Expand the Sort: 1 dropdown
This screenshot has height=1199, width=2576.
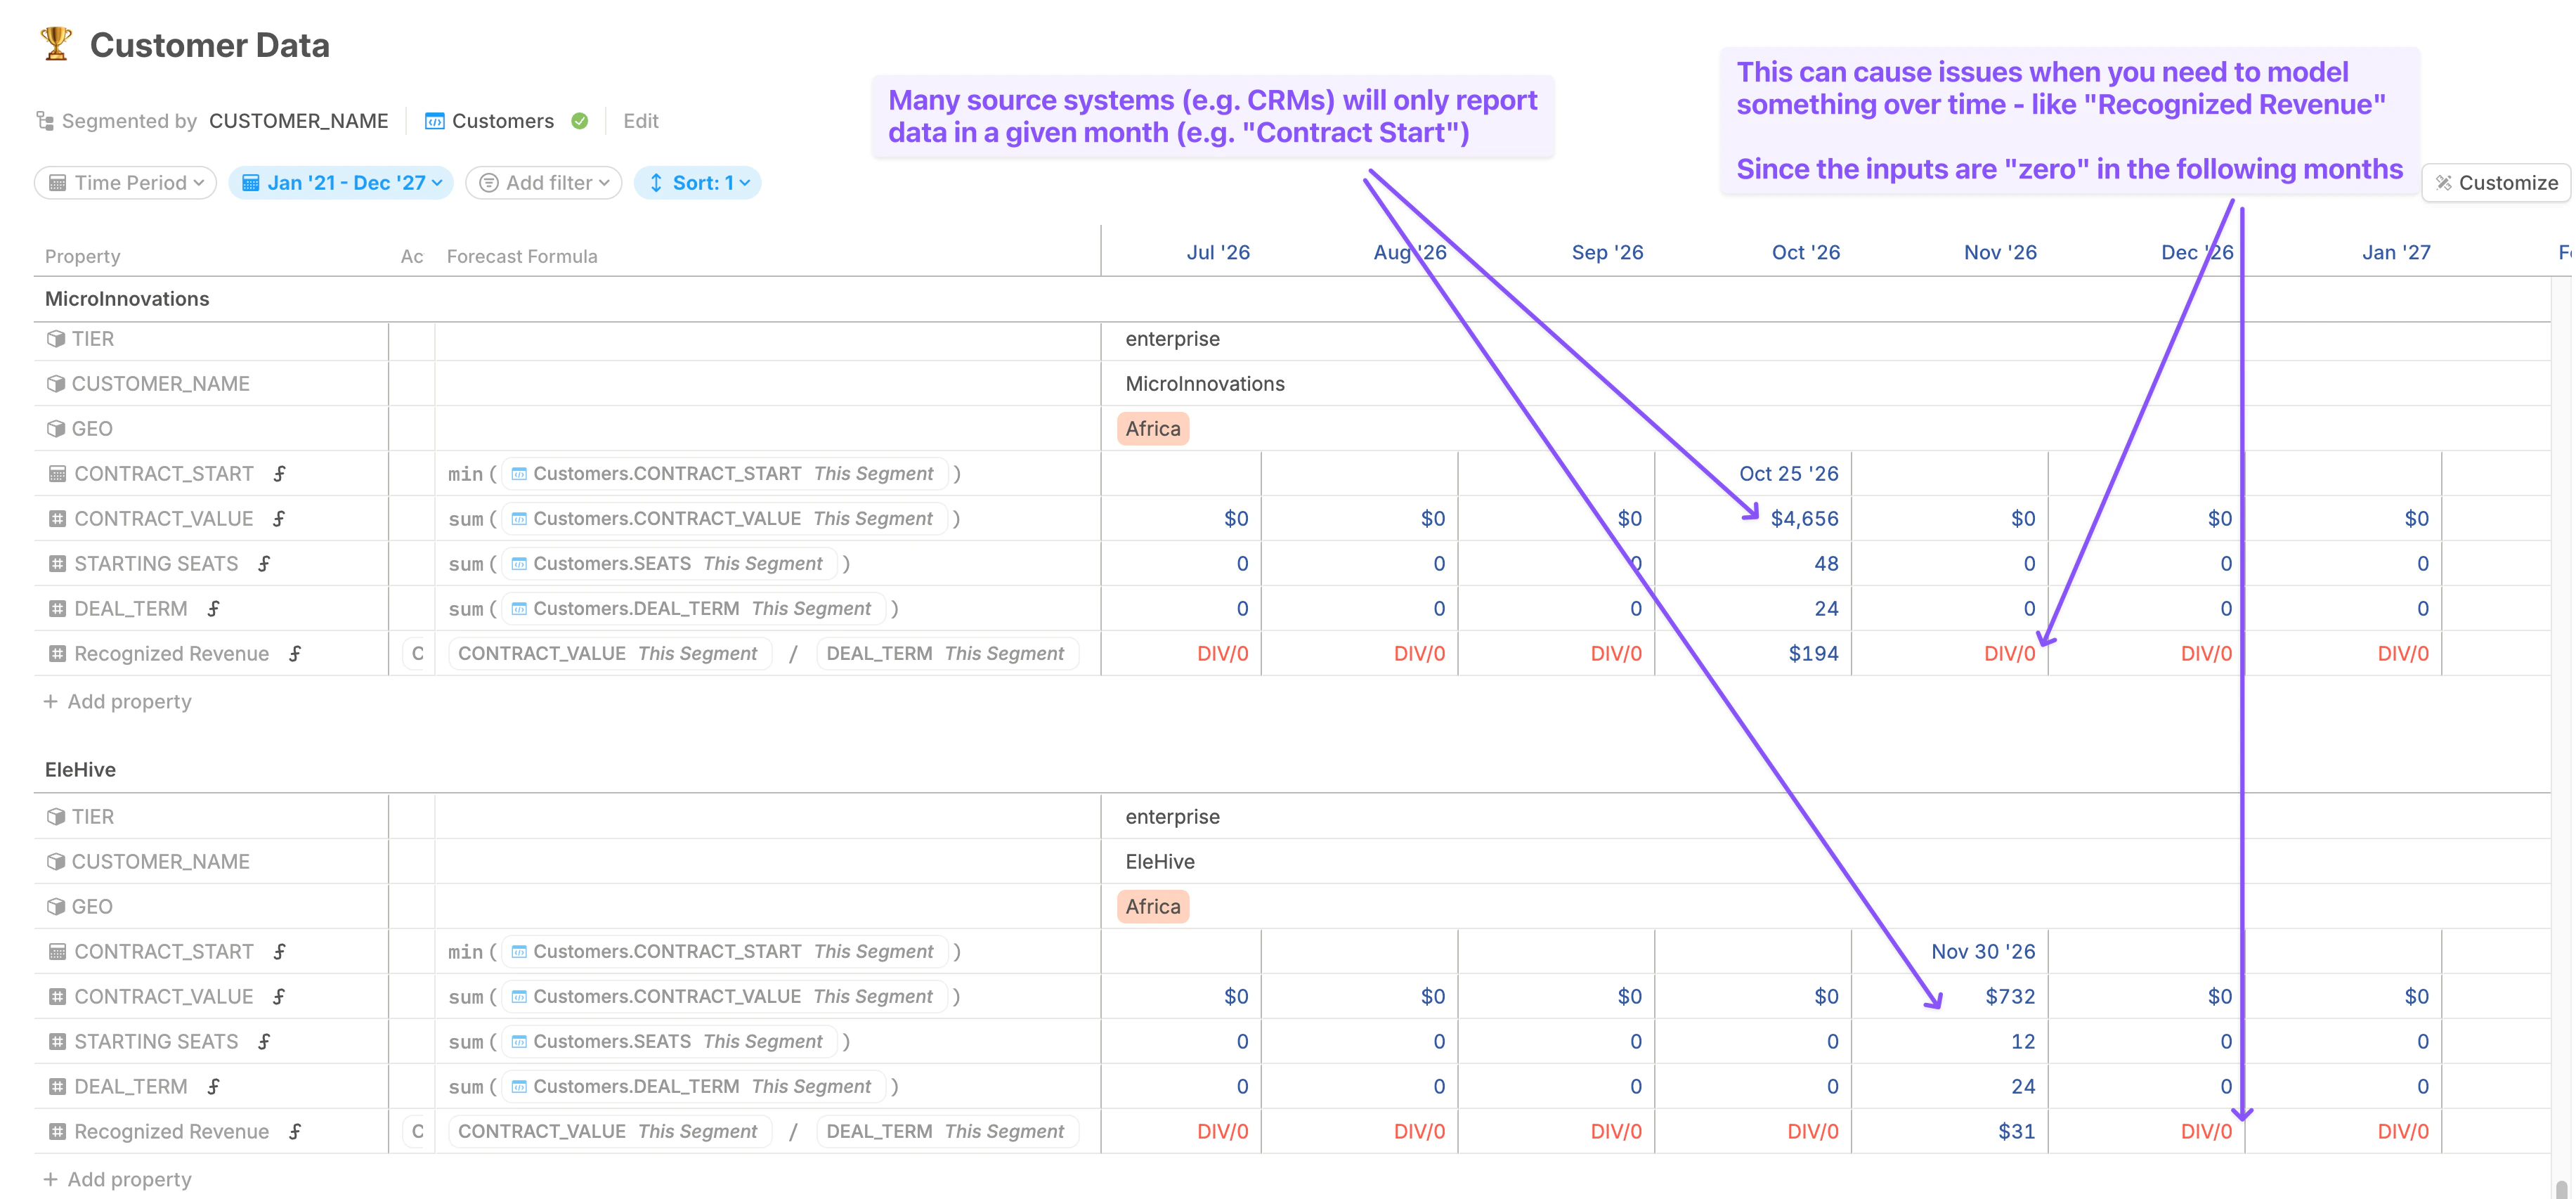click(x=698, y=182)
